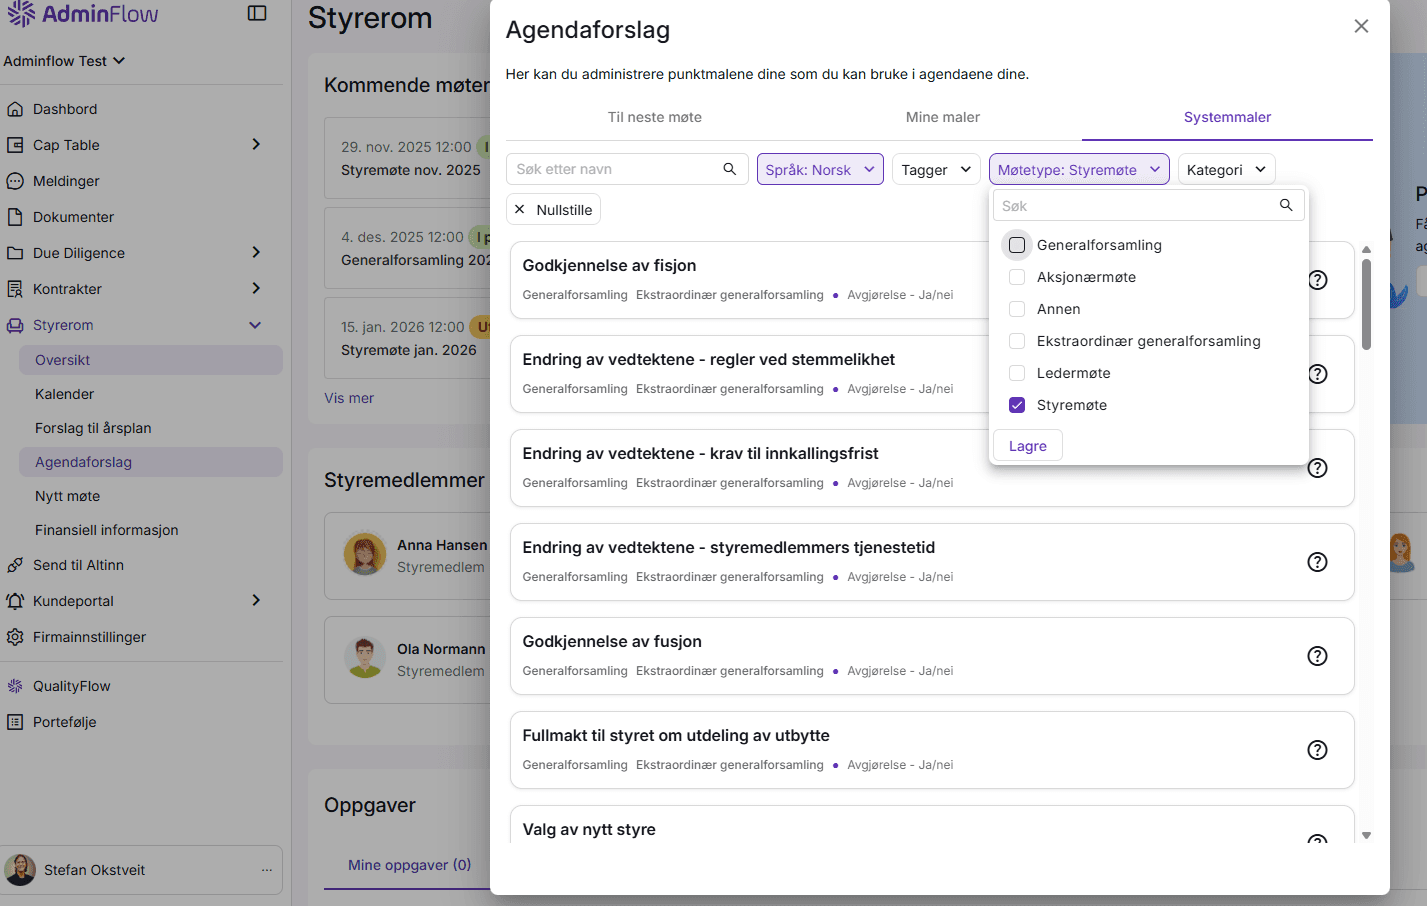Expand the Kategori filter dropdown

tap(1226, 169)
